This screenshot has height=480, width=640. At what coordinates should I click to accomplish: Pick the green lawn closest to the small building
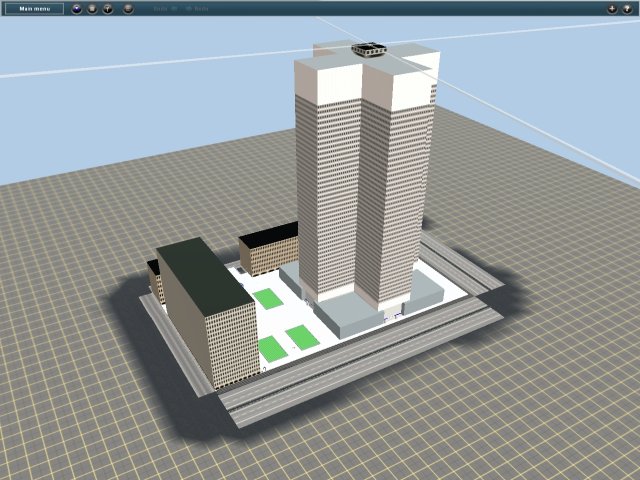click(267, 298)
